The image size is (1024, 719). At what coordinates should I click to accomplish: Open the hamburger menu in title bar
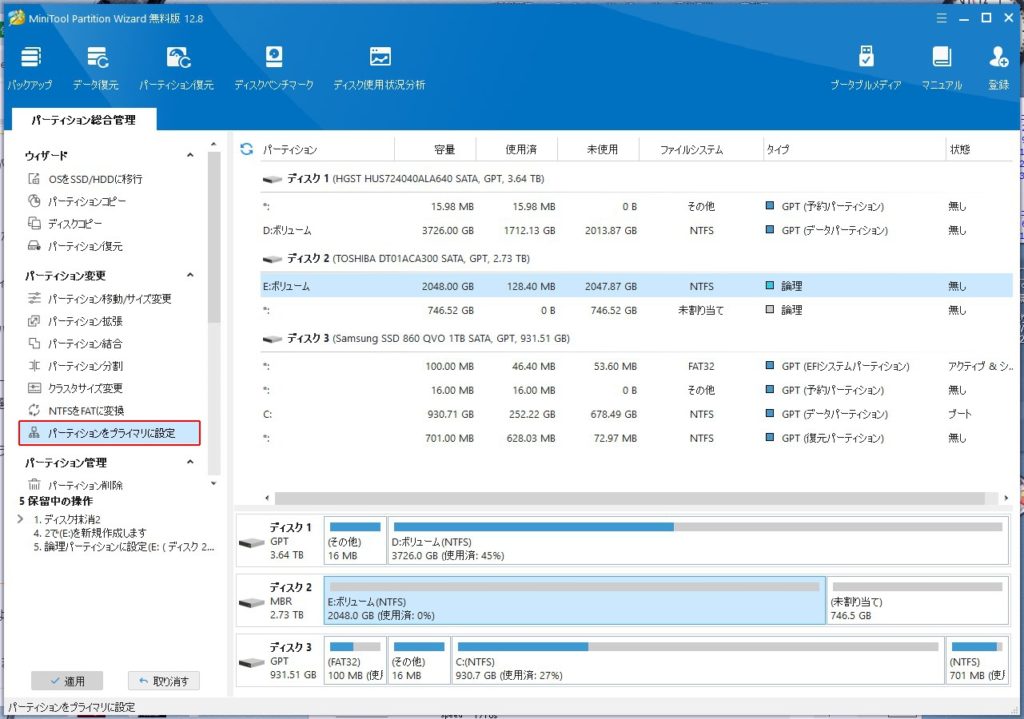[940, 17]
